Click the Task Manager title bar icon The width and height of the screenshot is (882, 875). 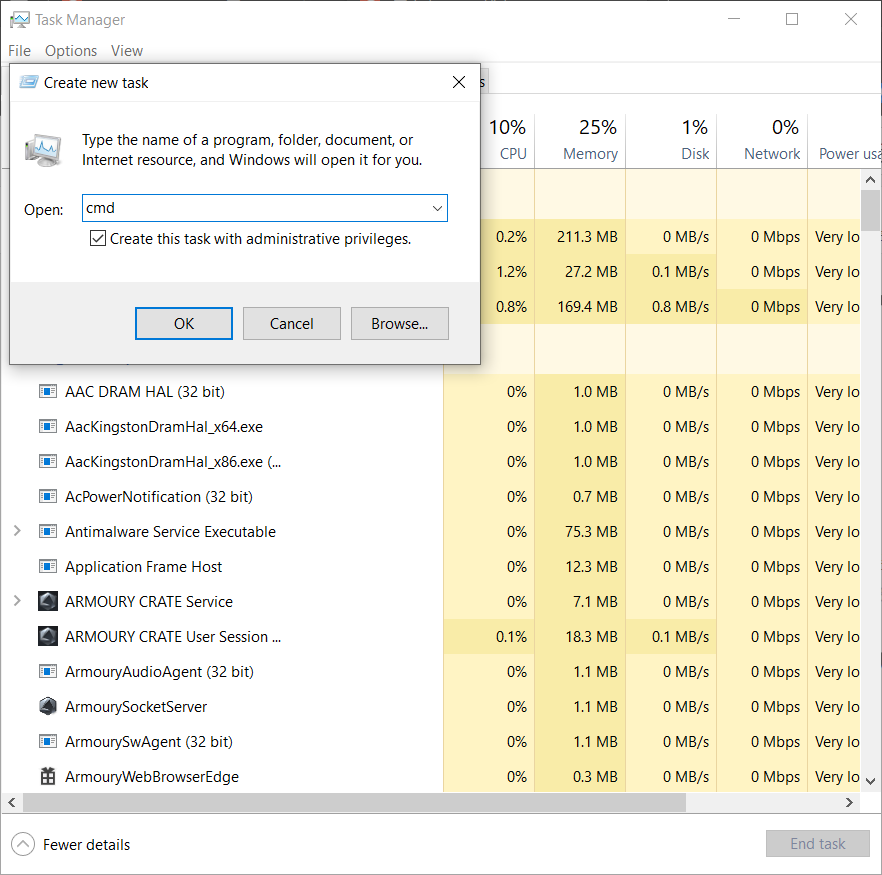[x=20, y=20]
